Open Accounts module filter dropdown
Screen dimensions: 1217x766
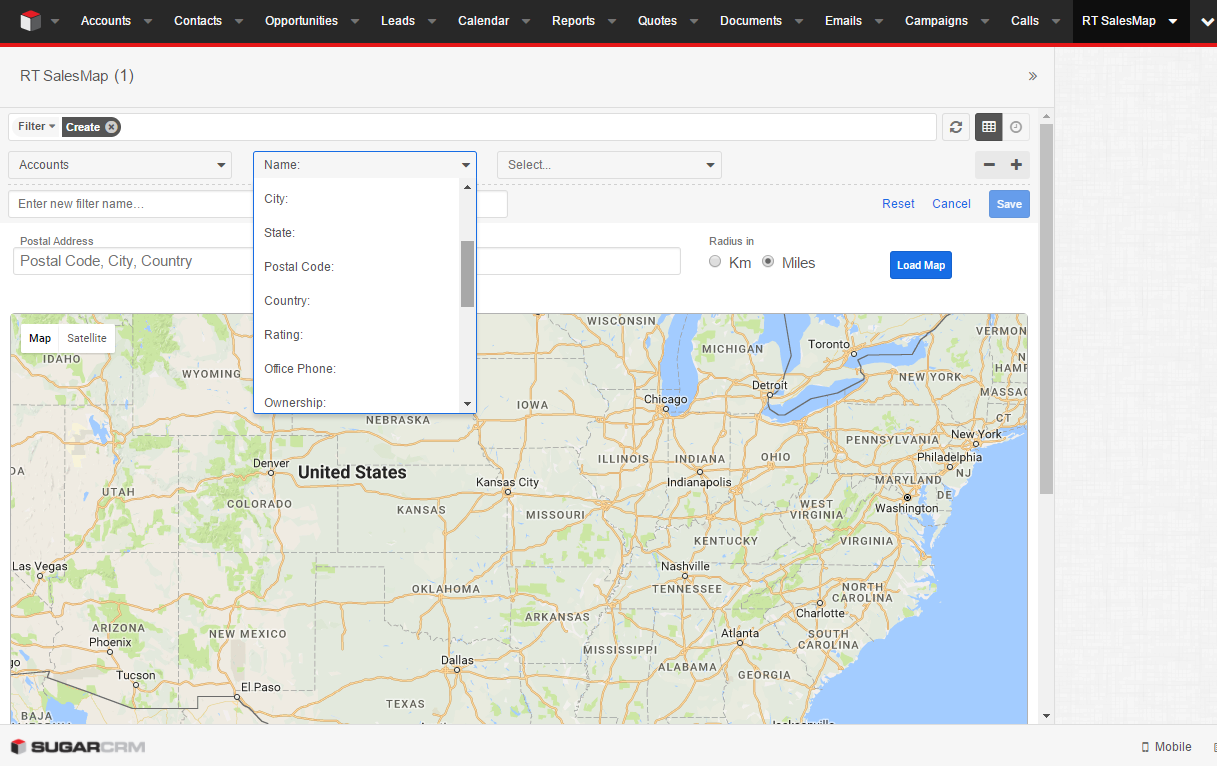[120, 165]
